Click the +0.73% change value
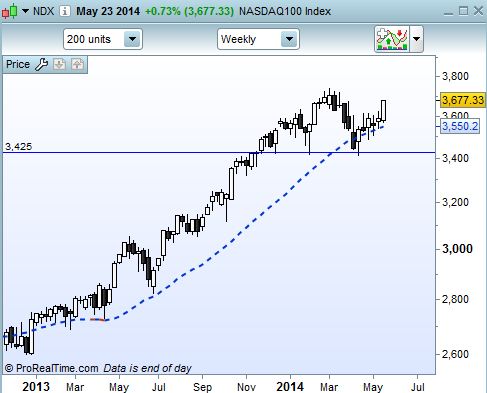This screenshot has width=487, height=393. click(x=163, y=11)
